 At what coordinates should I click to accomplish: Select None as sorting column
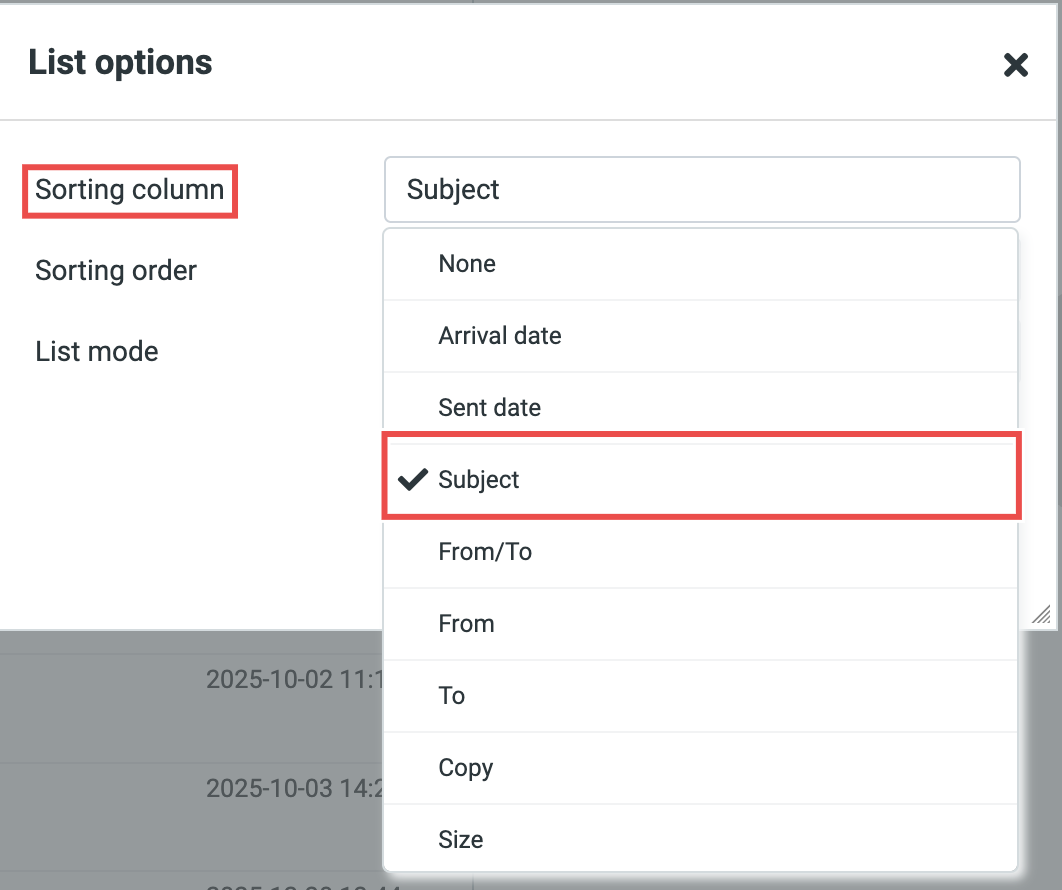[467, 264]
